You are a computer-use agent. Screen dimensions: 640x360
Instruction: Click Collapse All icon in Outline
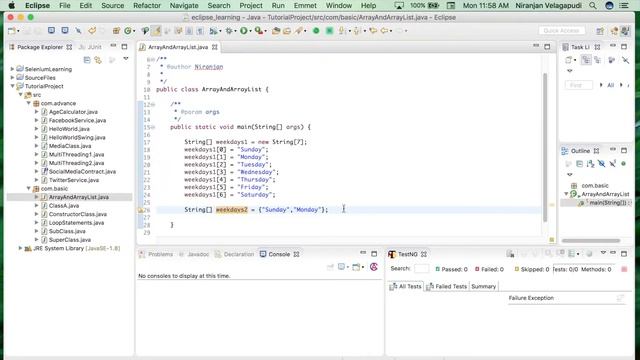579,164
